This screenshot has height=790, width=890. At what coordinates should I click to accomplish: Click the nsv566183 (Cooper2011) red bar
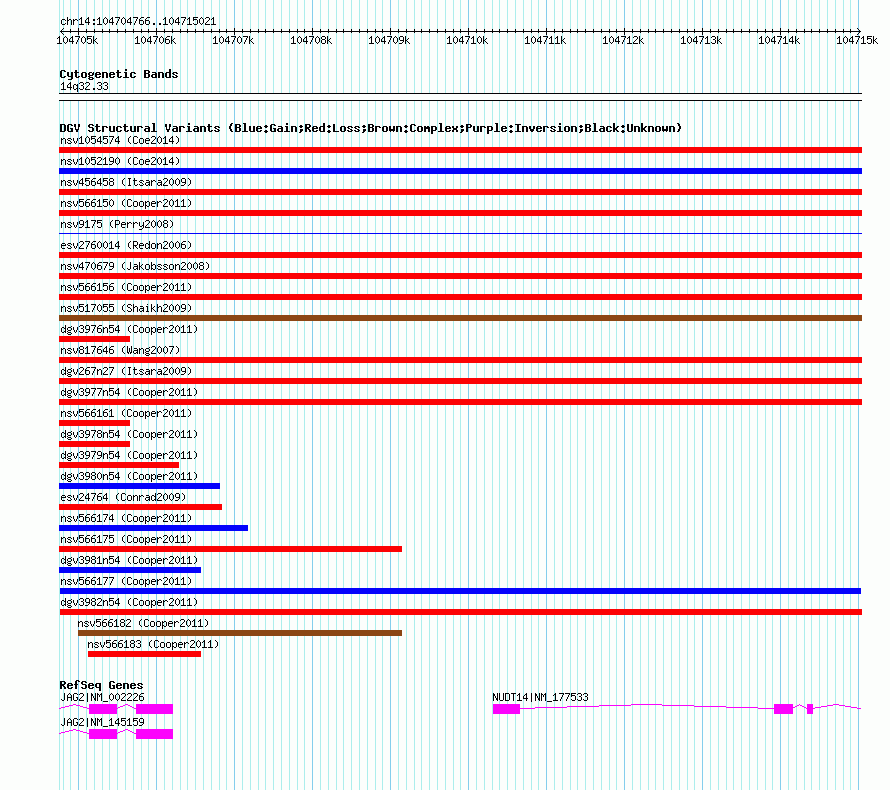pyautogui.click(x=144, y=654)
